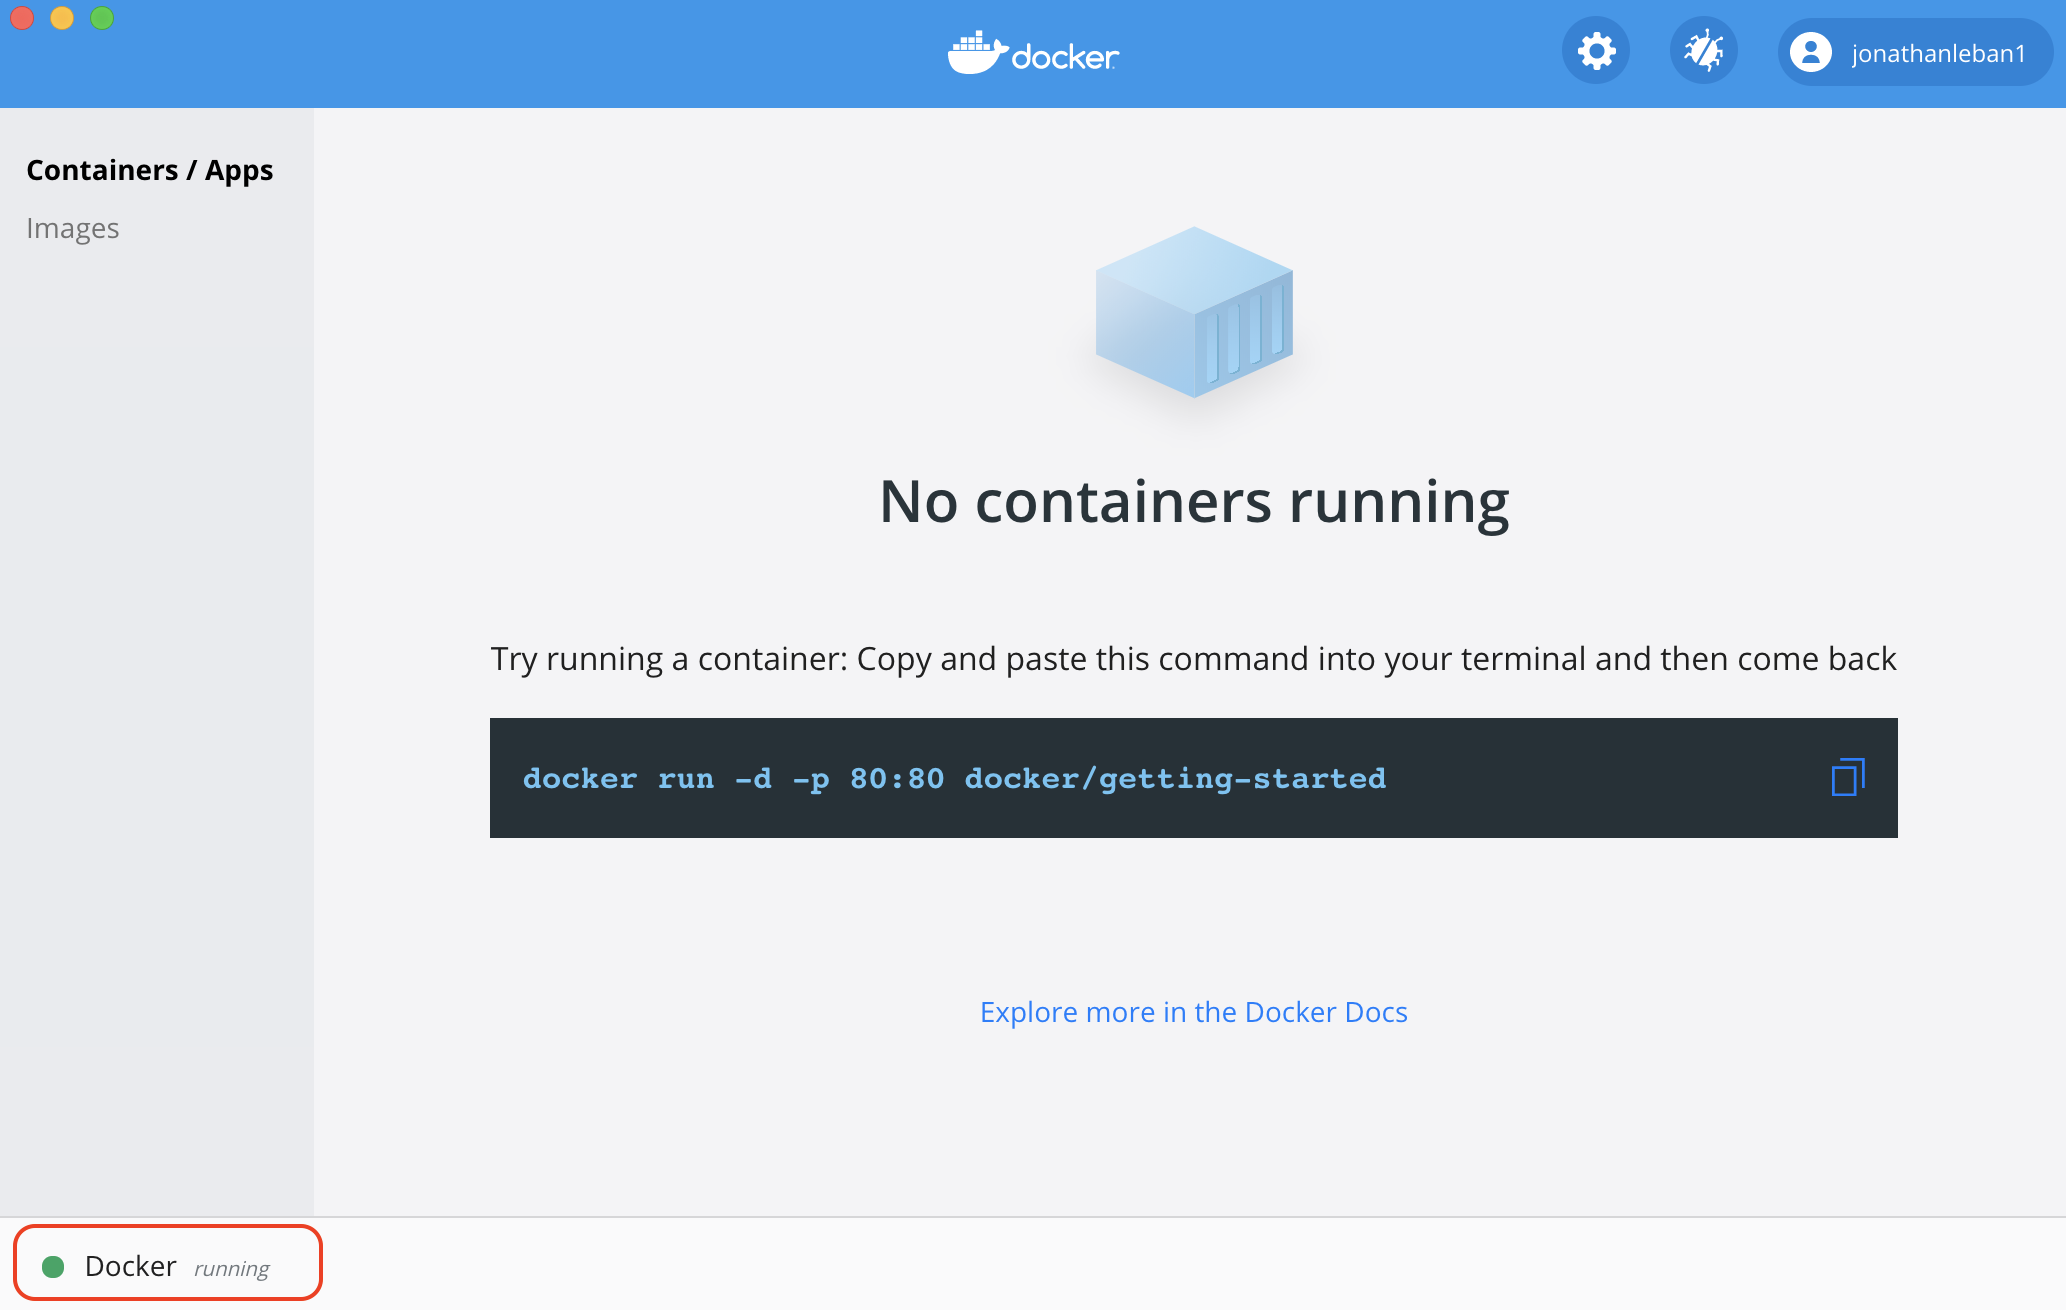
Task: Minimize the Docker window
Action: click(62, 18)
